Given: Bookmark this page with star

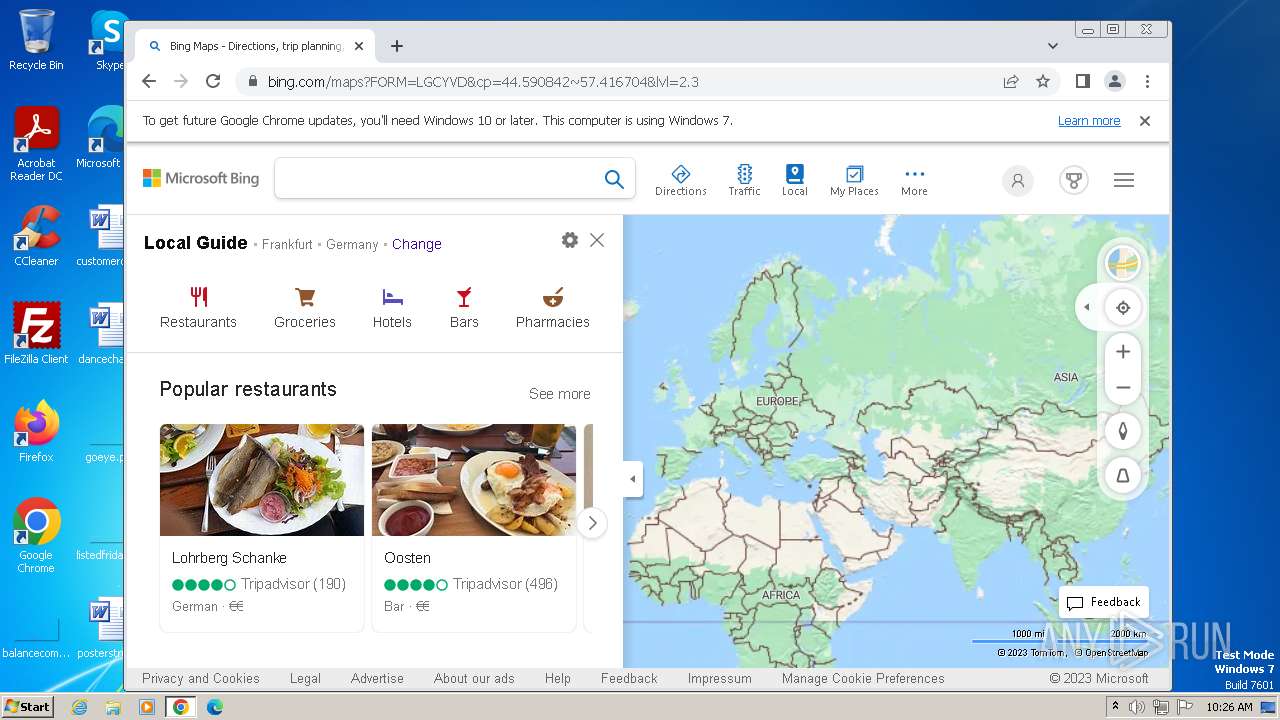Looking at the screenshot, I should pyautogui.click(x=1043, y=82).
